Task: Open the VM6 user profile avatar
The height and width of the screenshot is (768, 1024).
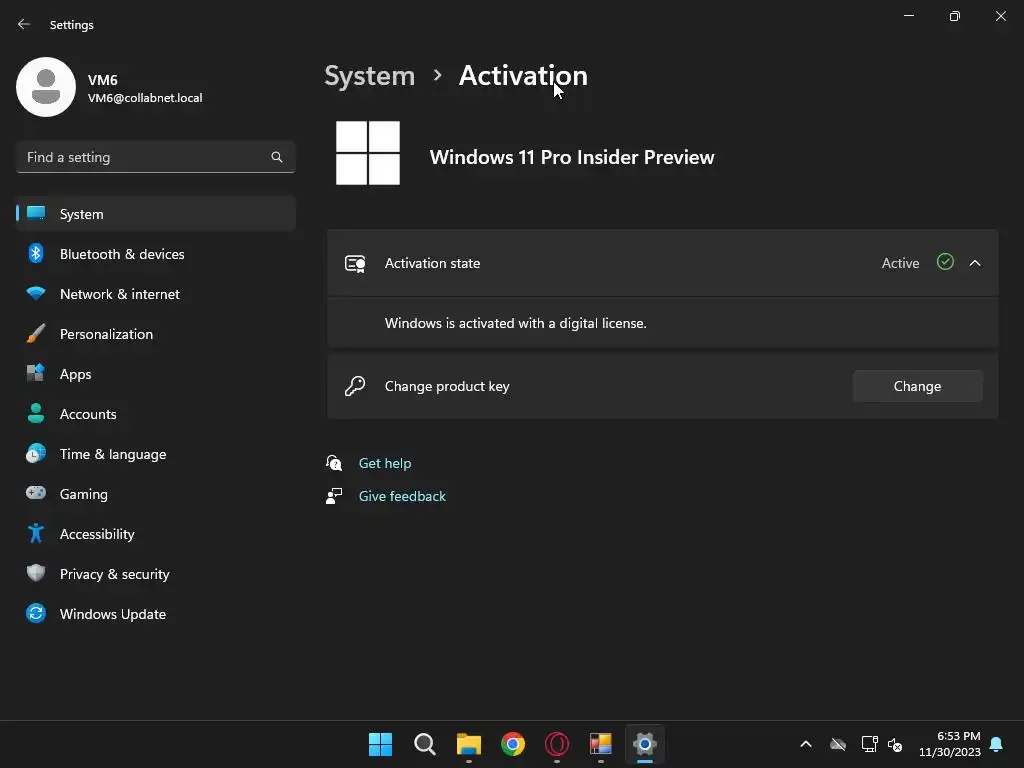Action: coord(46,87)
